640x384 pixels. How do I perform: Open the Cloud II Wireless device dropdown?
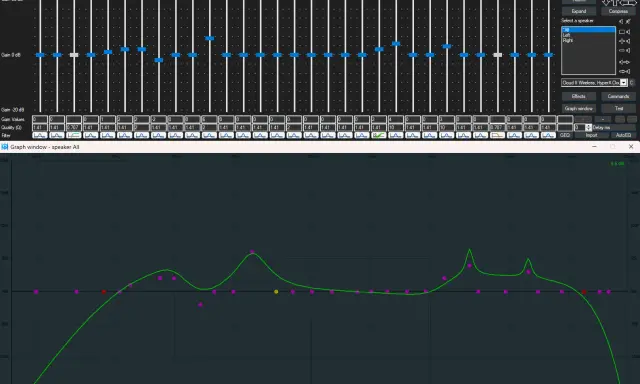pyautogui.click(x=594, y=82)
